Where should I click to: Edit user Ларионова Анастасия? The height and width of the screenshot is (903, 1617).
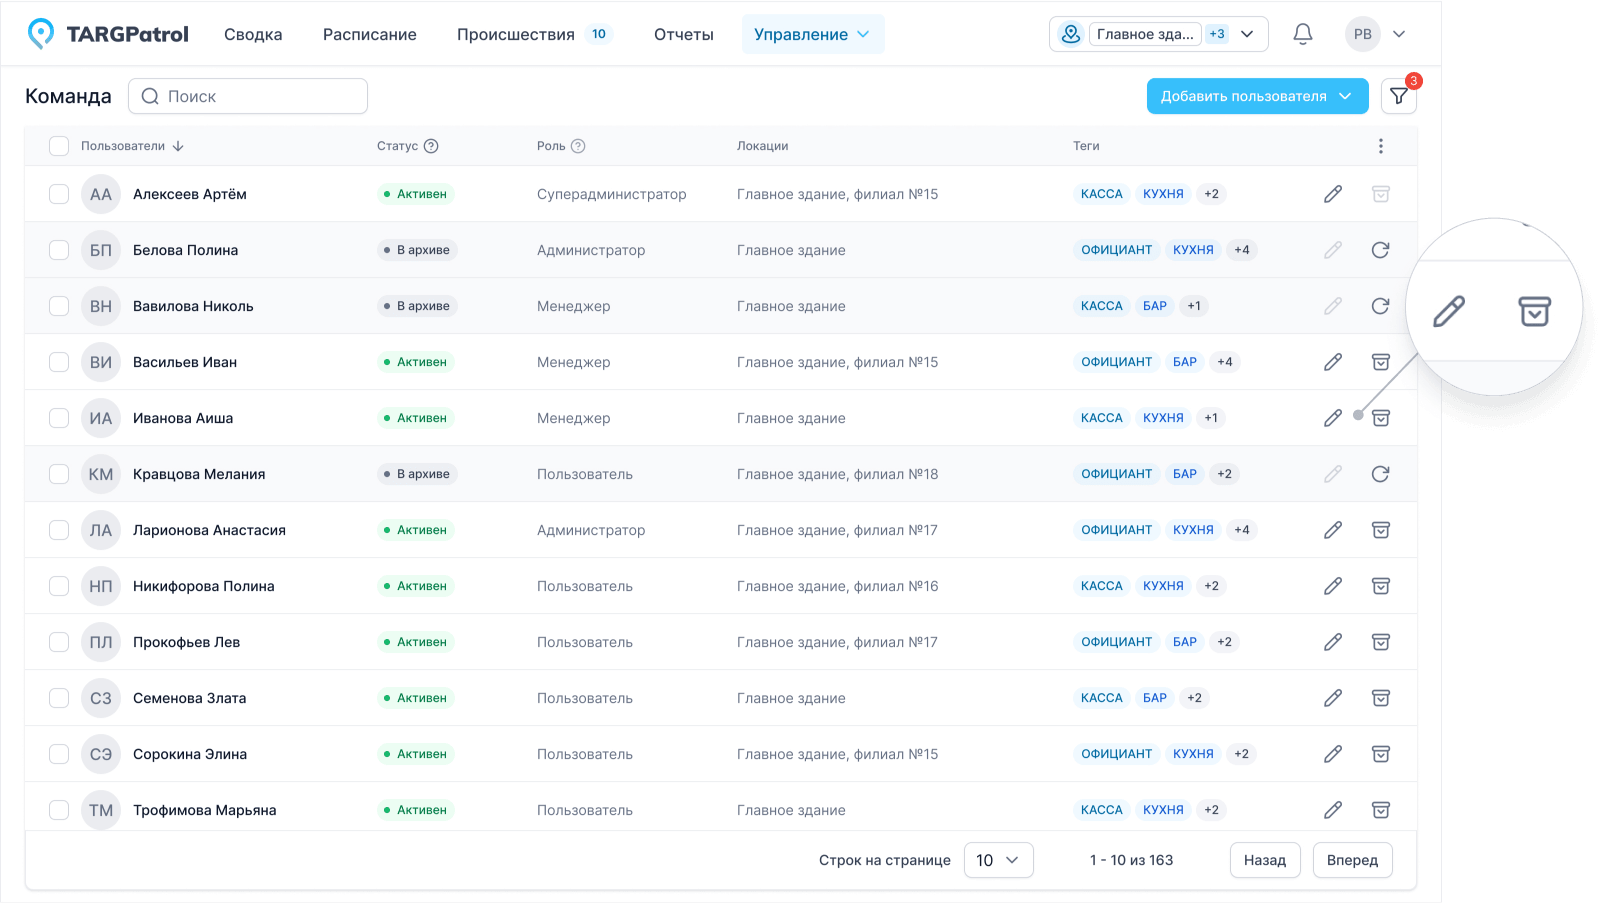point(1332,530)
